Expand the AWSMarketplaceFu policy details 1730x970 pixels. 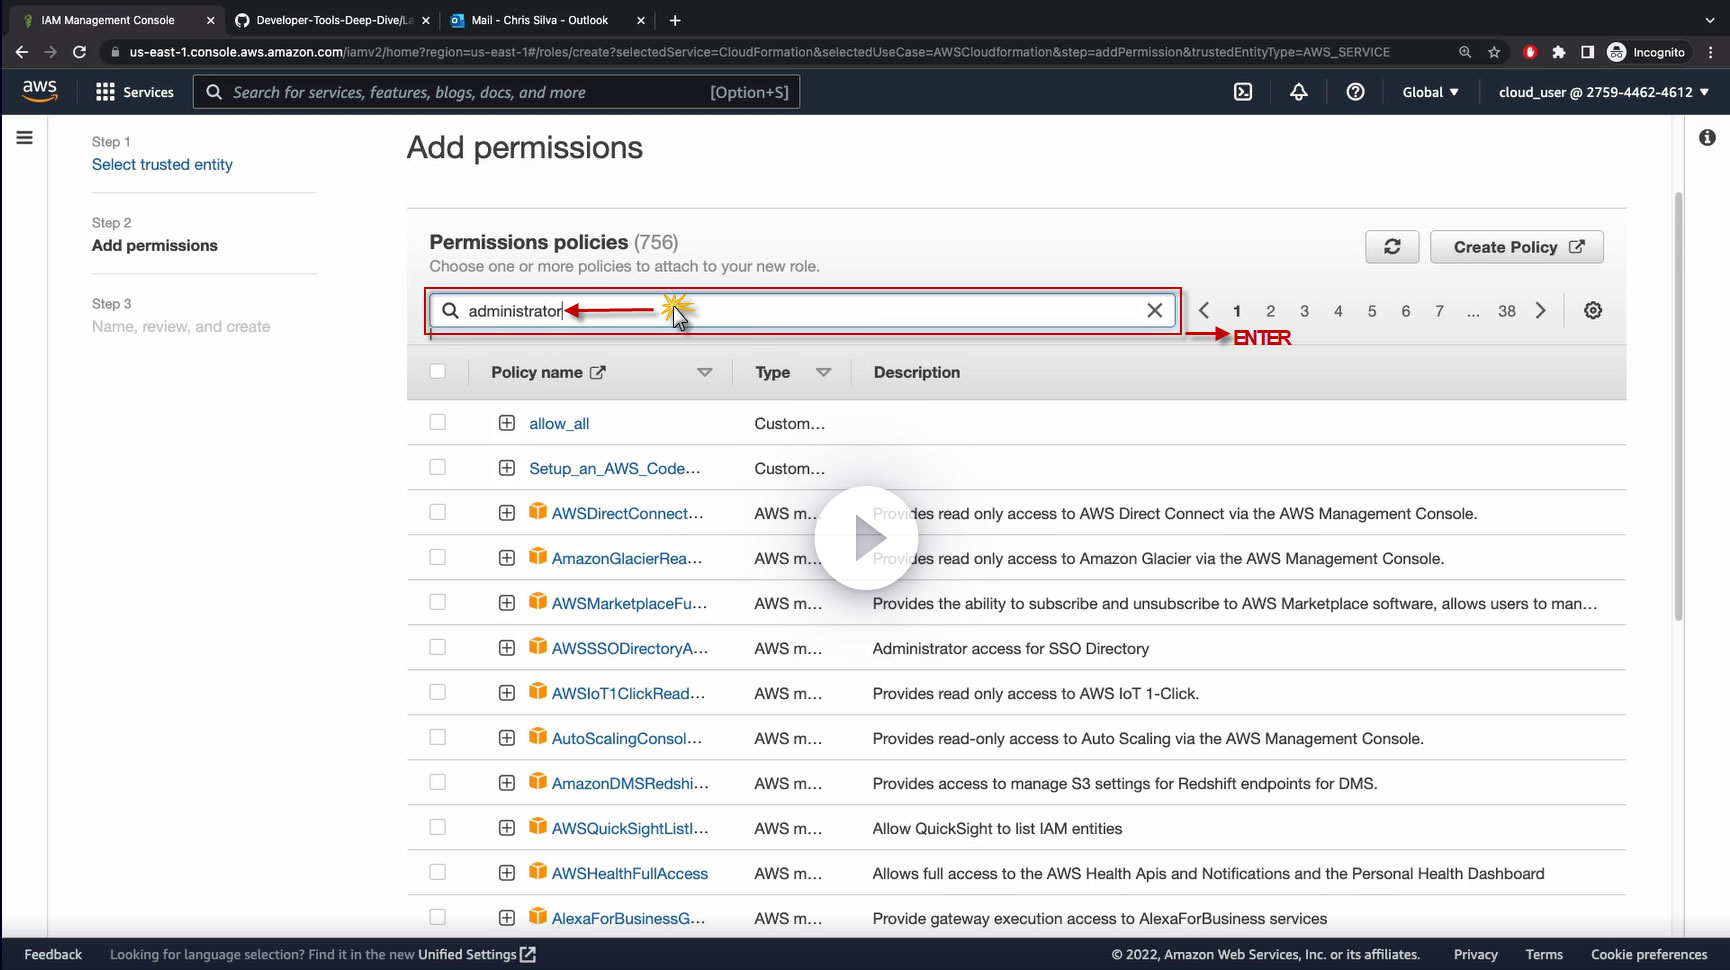(507, 603)
